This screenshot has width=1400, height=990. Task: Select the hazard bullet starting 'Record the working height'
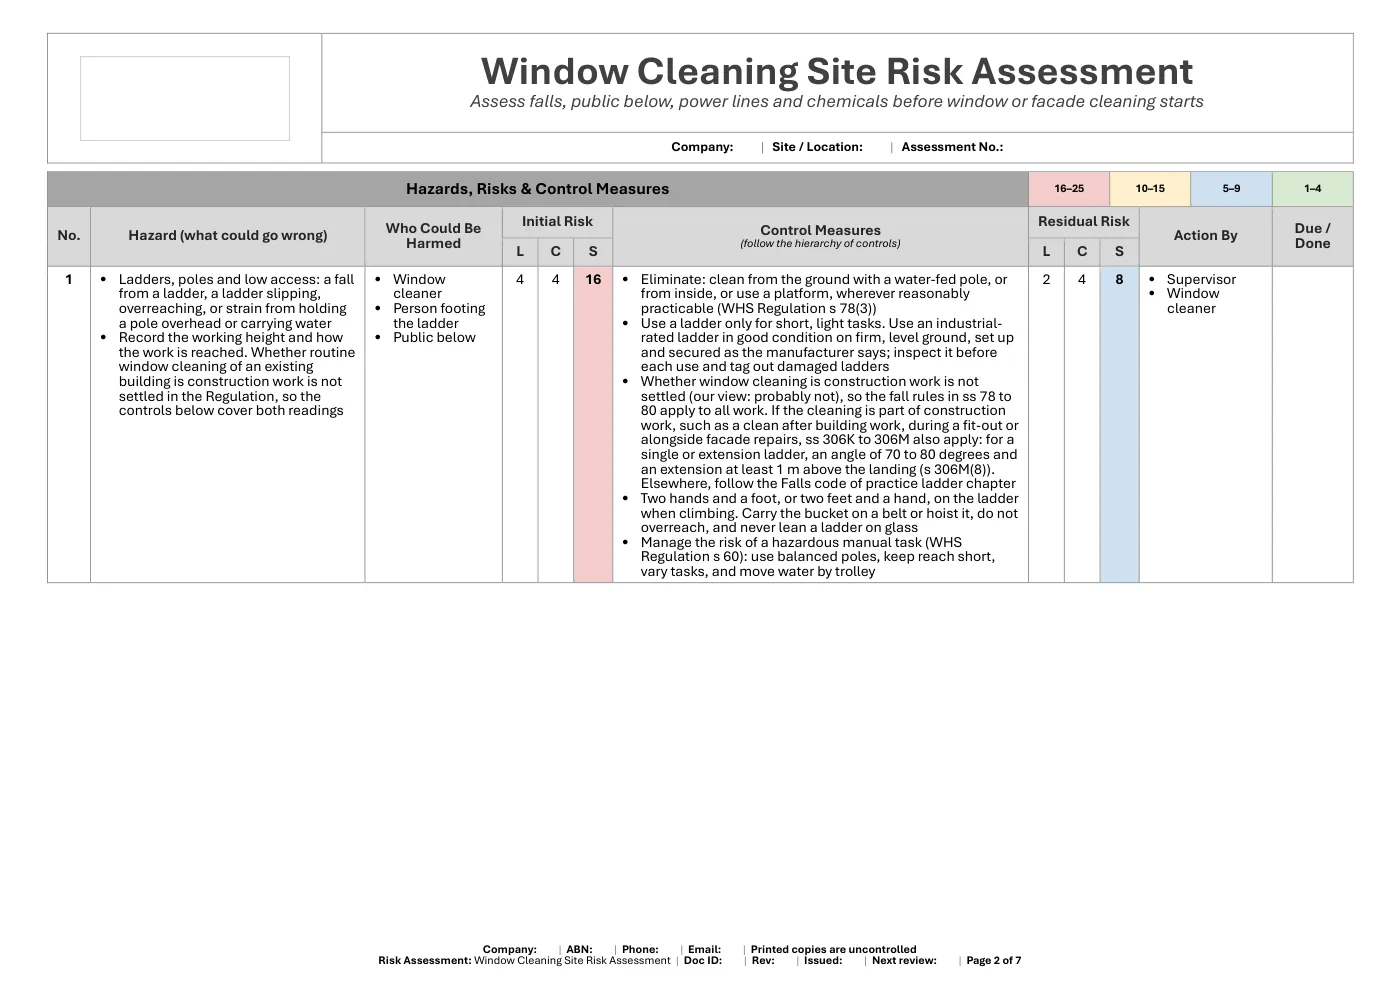[237, 374]
